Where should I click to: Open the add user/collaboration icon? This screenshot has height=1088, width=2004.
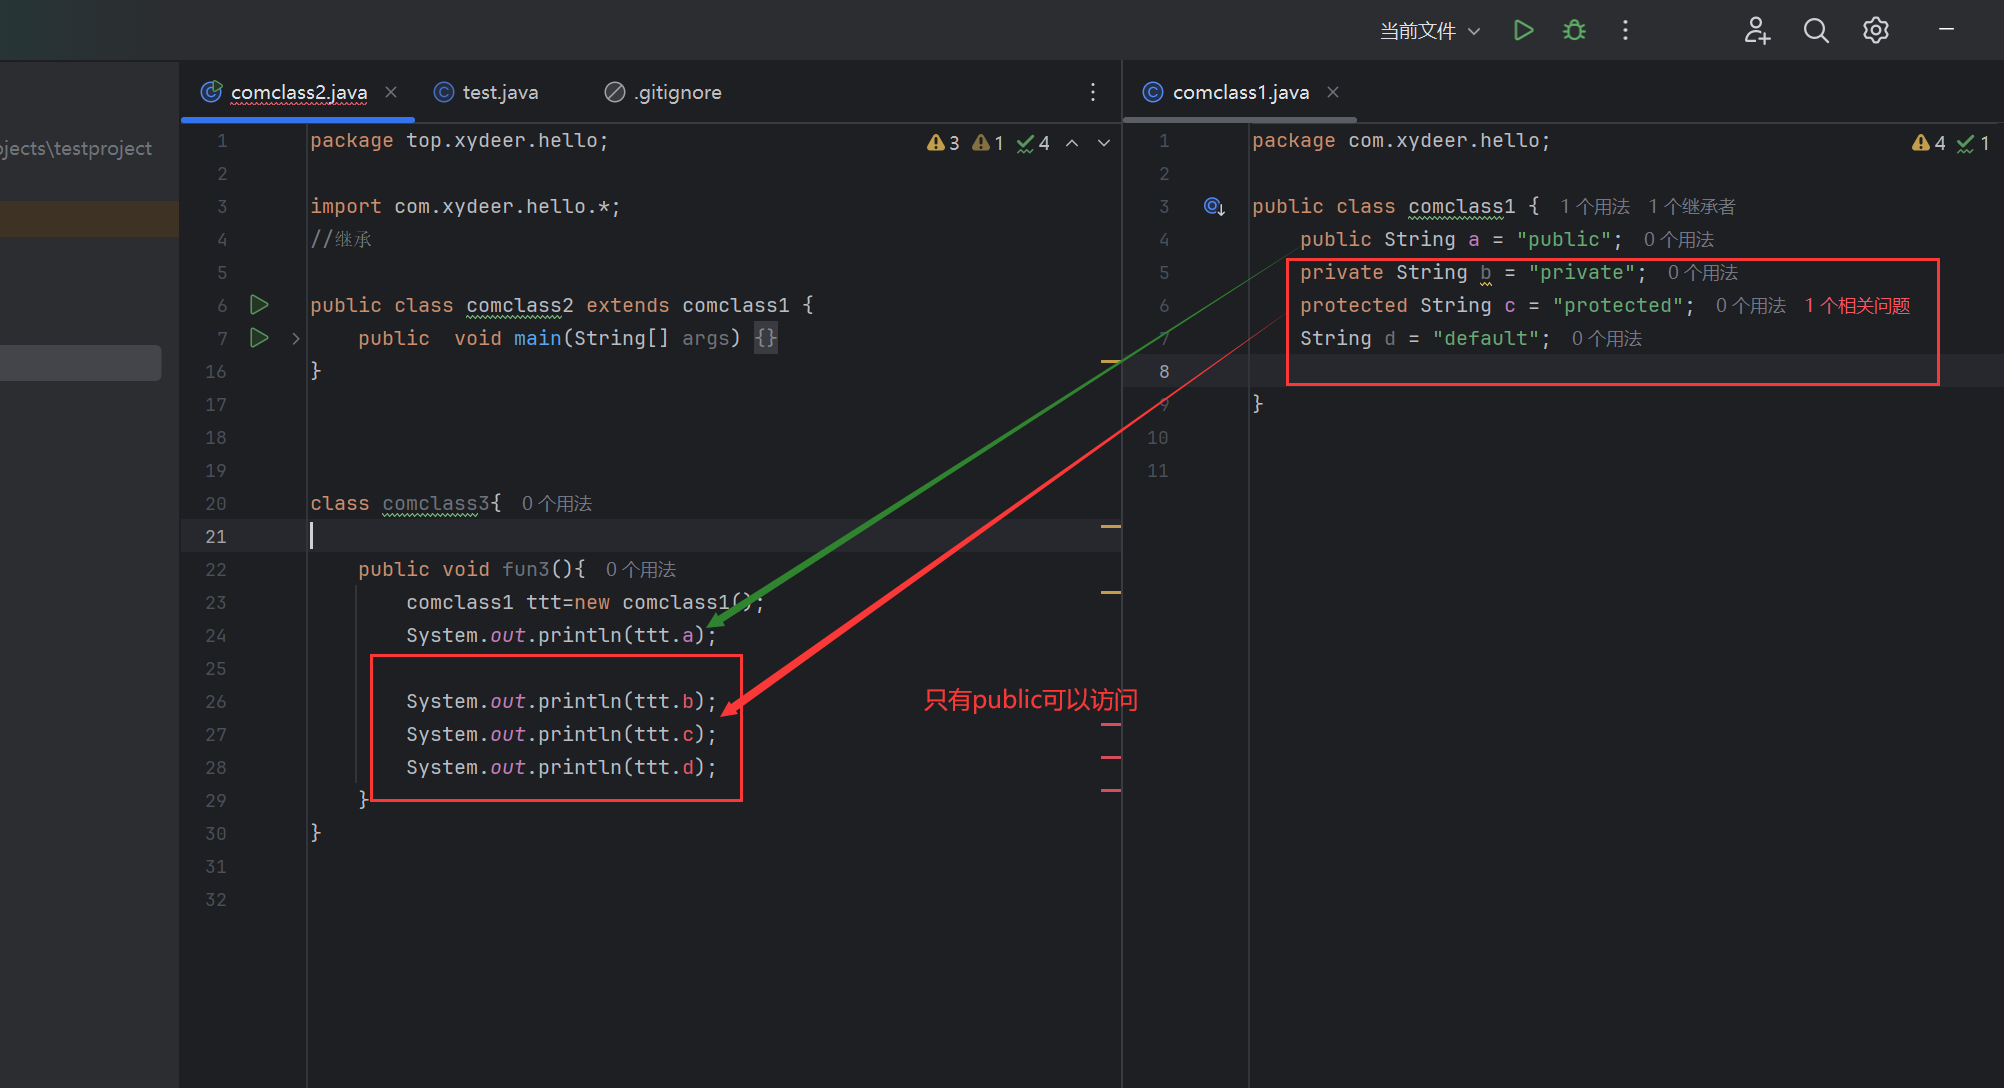pyautogui.click(x=1757, y=30)
